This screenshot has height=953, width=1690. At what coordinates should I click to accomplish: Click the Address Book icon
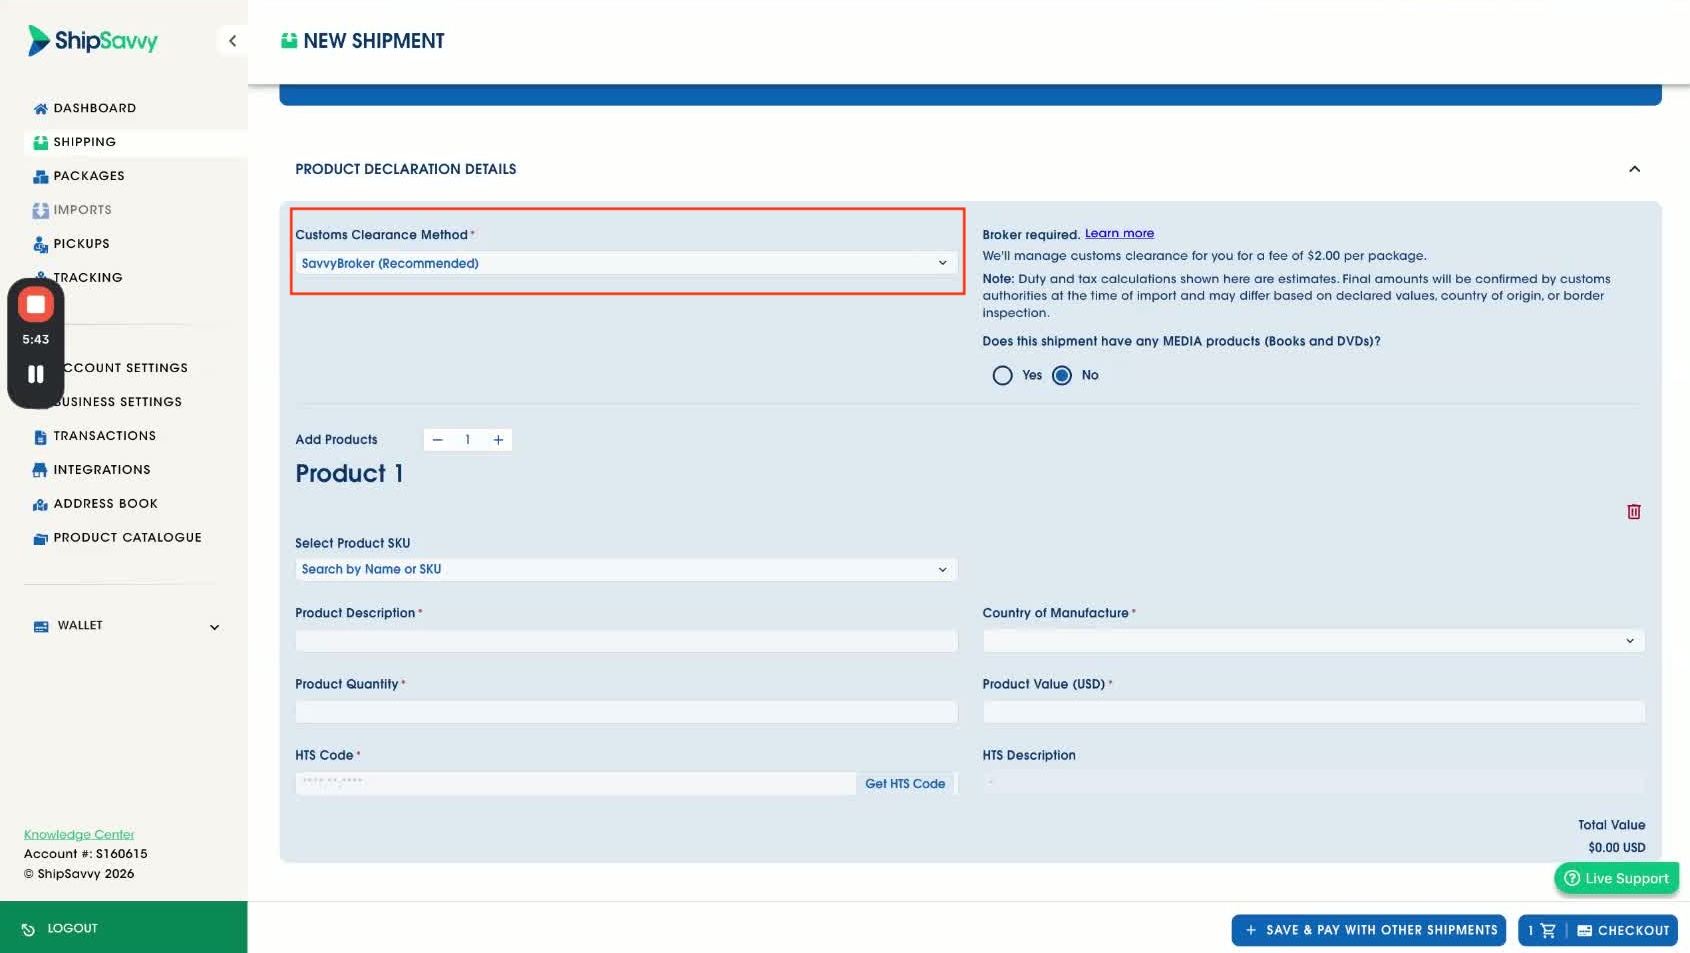coord(40,504)
